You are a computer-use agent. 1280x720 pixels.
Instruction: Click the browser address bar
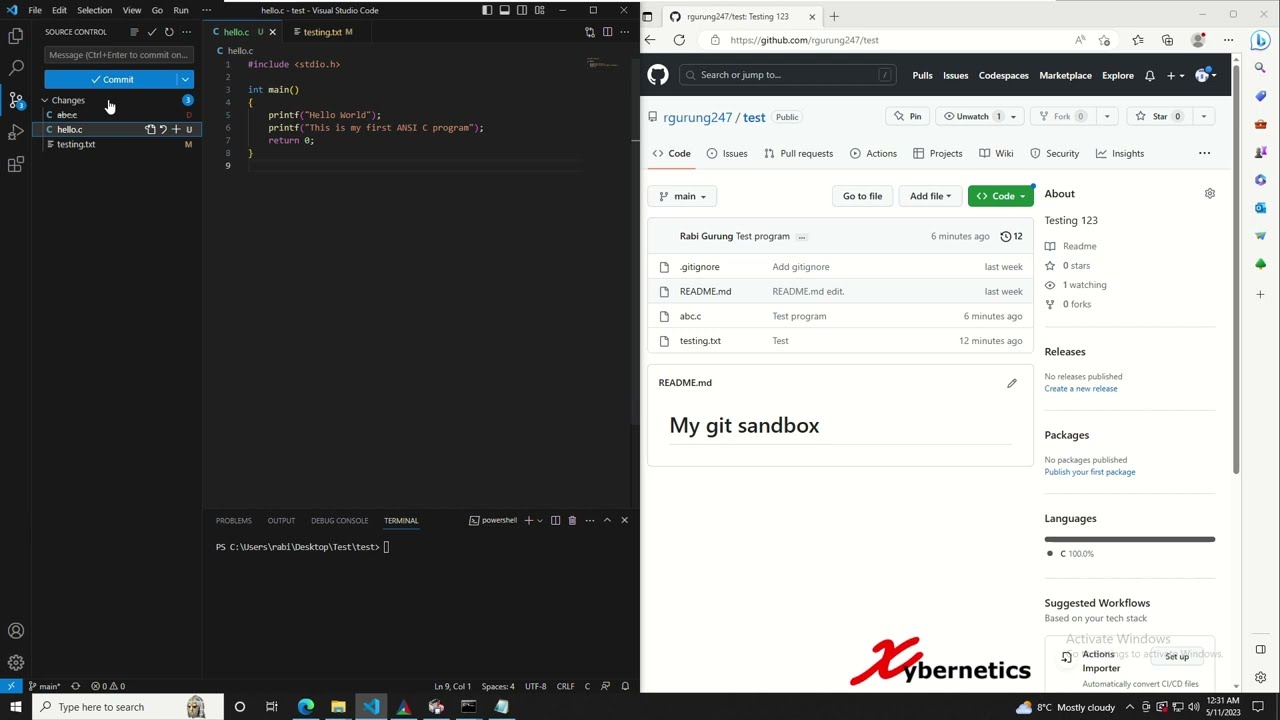pos(890,40)
